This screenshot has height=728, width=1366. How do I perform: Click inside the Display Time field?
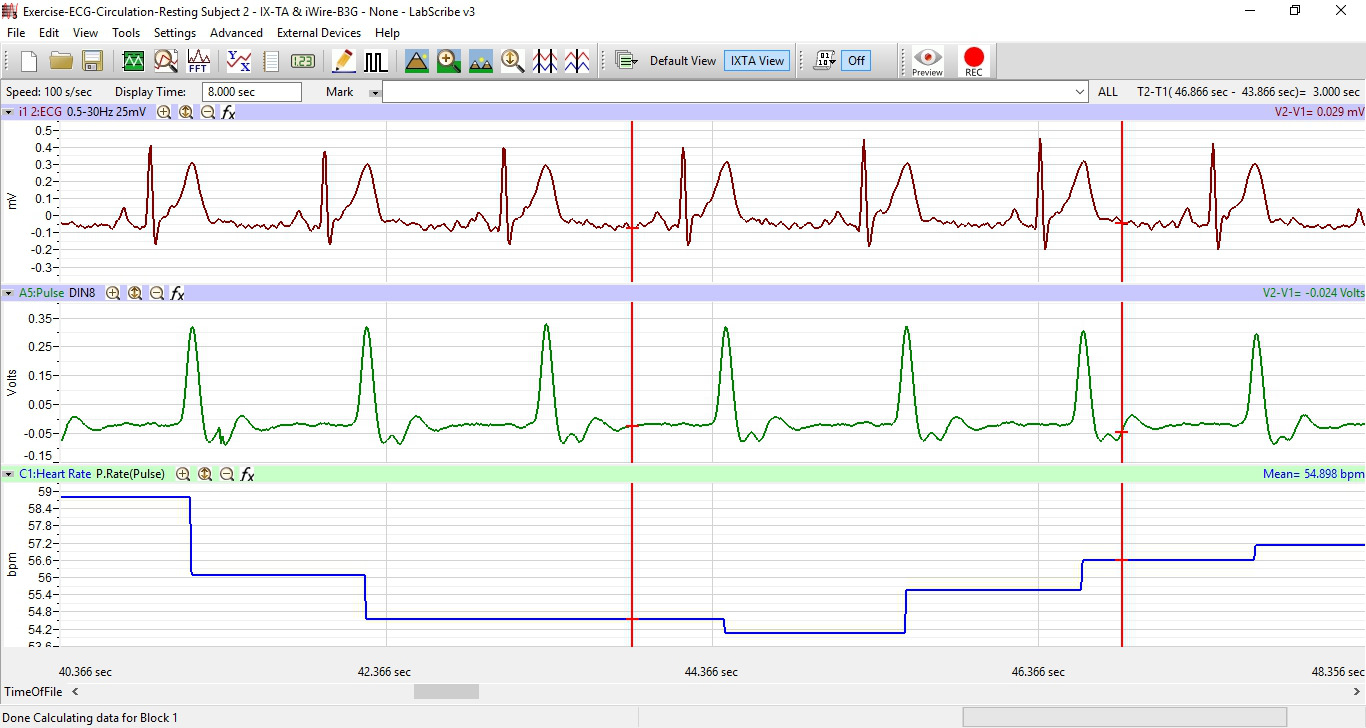251,91
